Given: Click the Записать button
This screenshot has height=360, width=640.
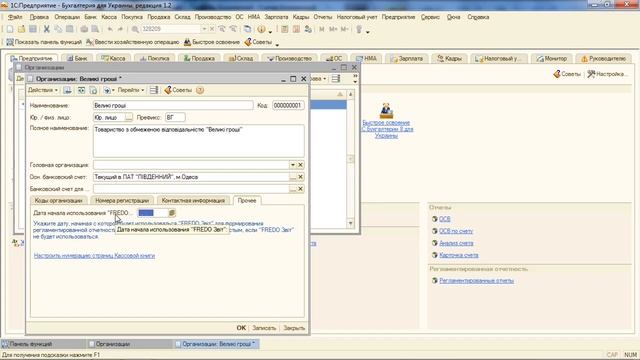Looking at the screenshot, I should point(264,328).
